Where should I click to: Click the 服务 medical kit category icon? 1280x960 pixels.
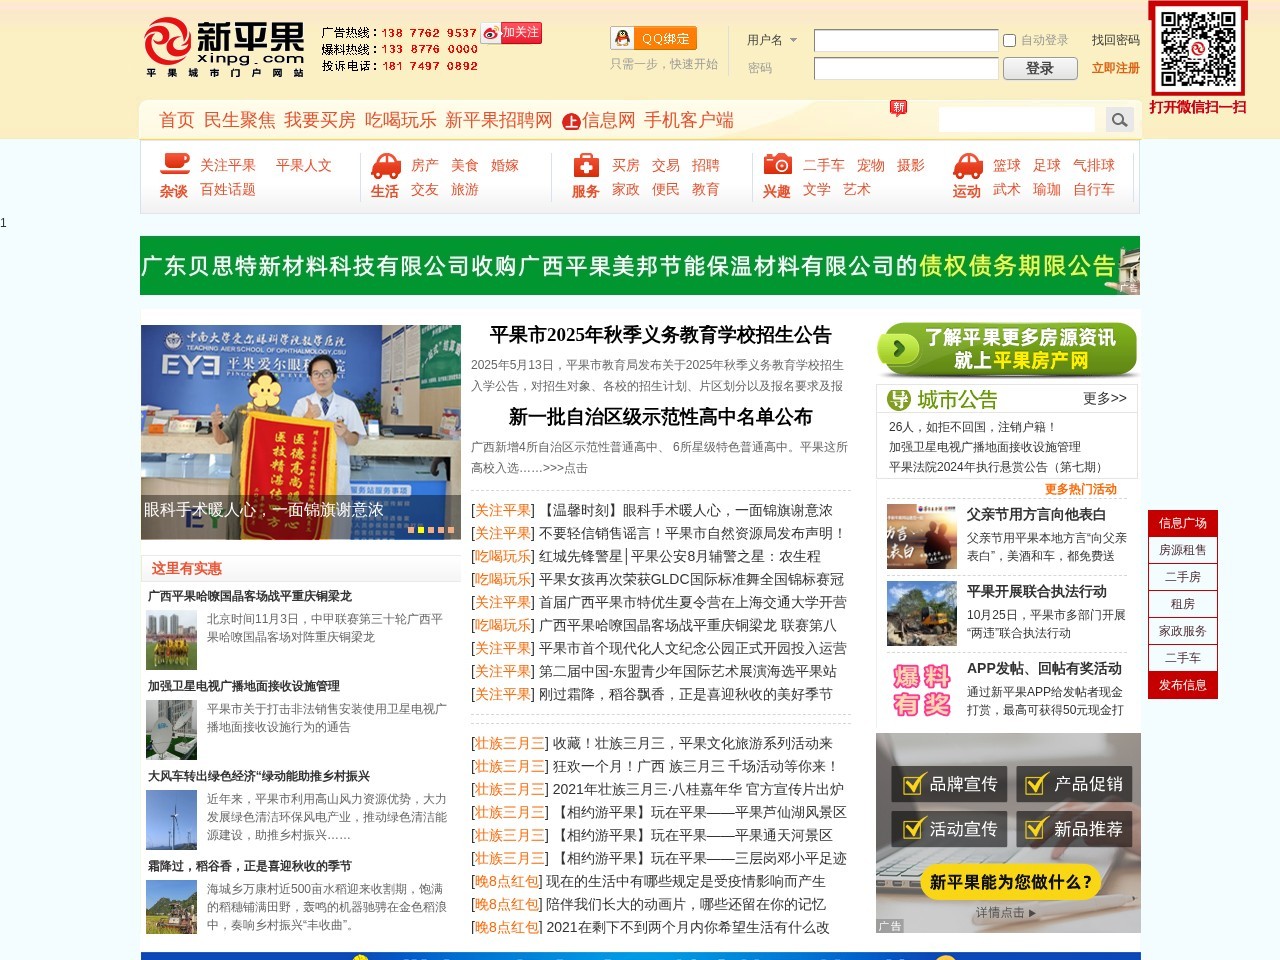point(586,165)
